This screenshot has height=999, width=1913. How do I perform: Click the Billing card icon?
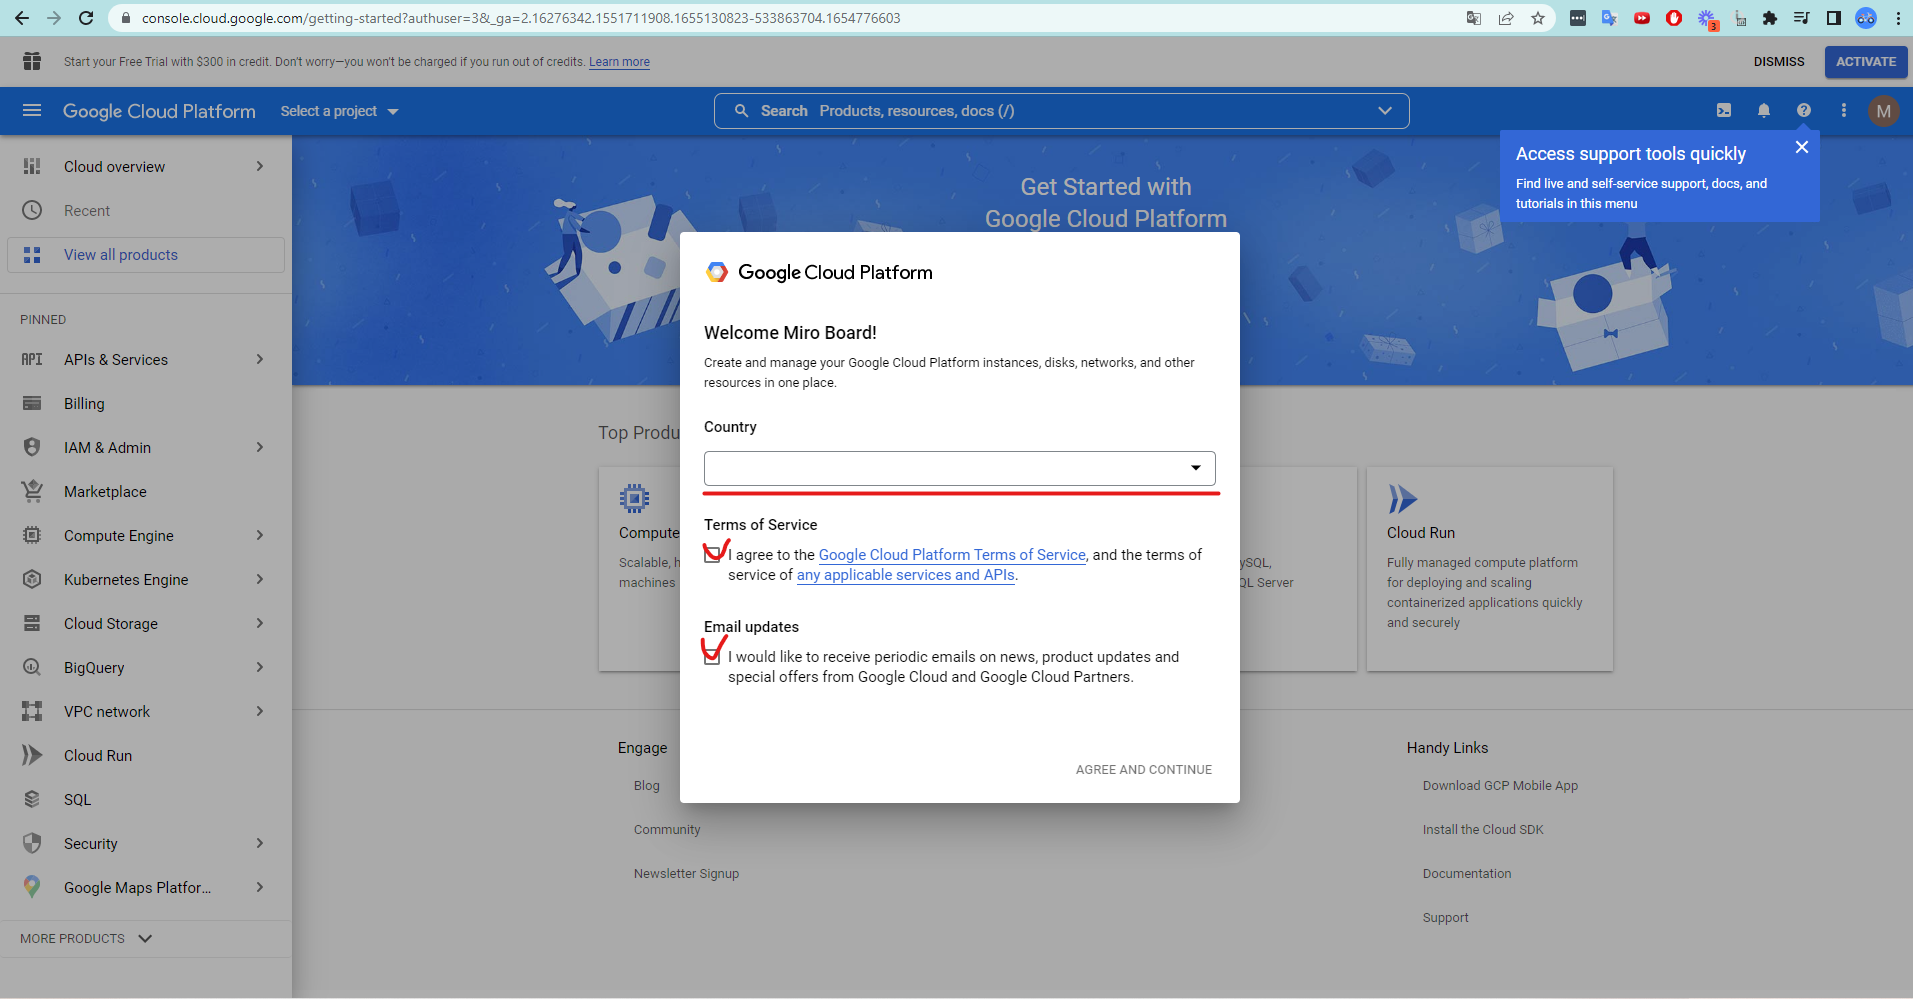[x=32, y=404]
